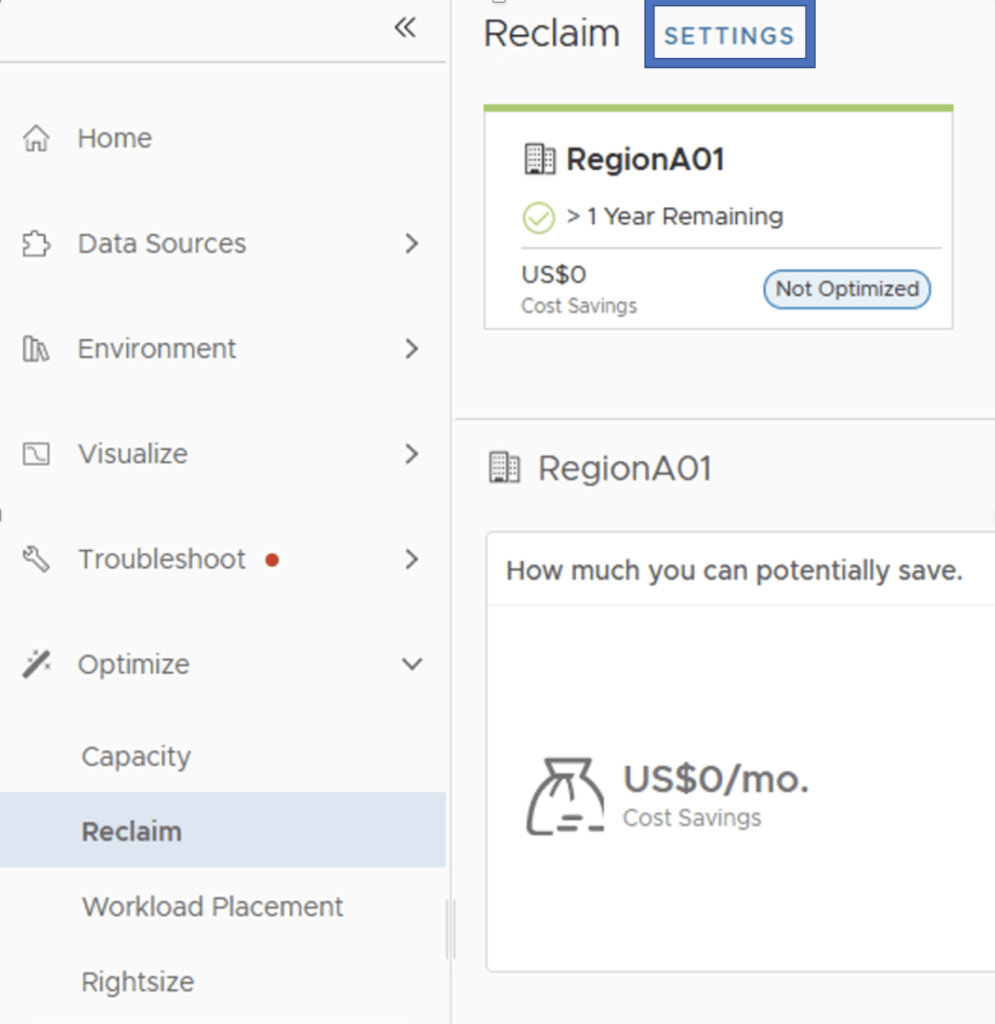The height and width of the screenshot is (1024, 995).
Task: Expand the Troubleshoot menu chevron
Action: point(411,559)
